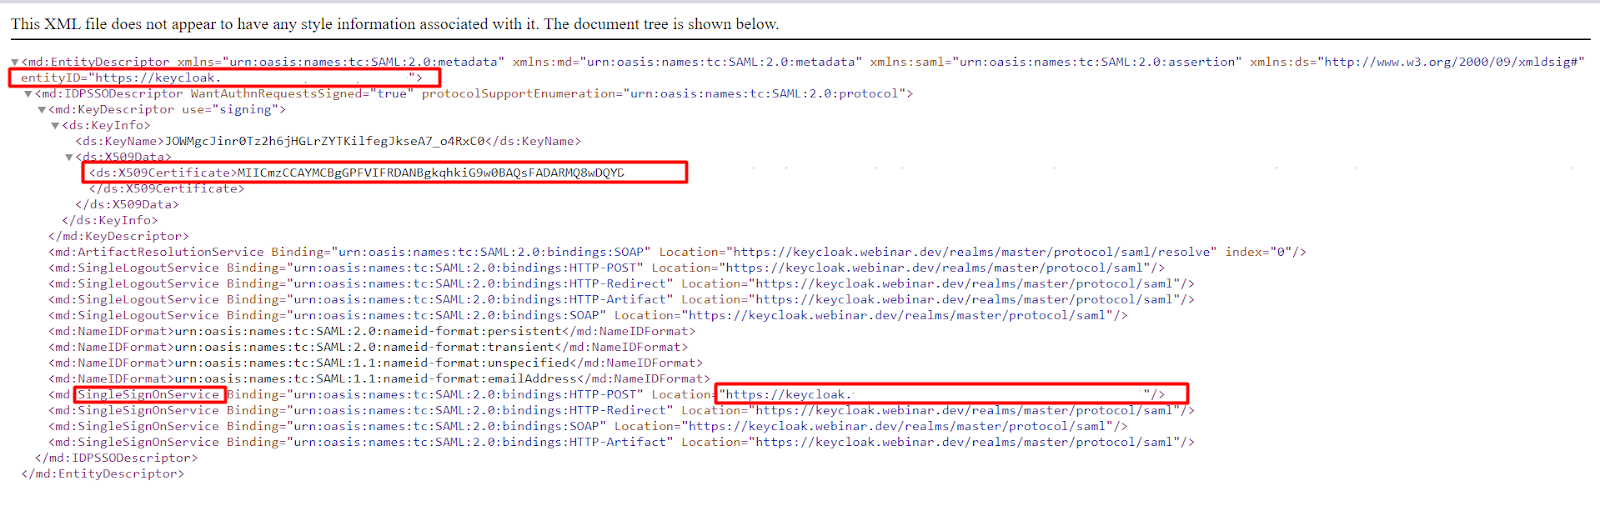Click the 'This XML file does not appear' notice
Screen dimensions: 1600x516
pos(395,24)
